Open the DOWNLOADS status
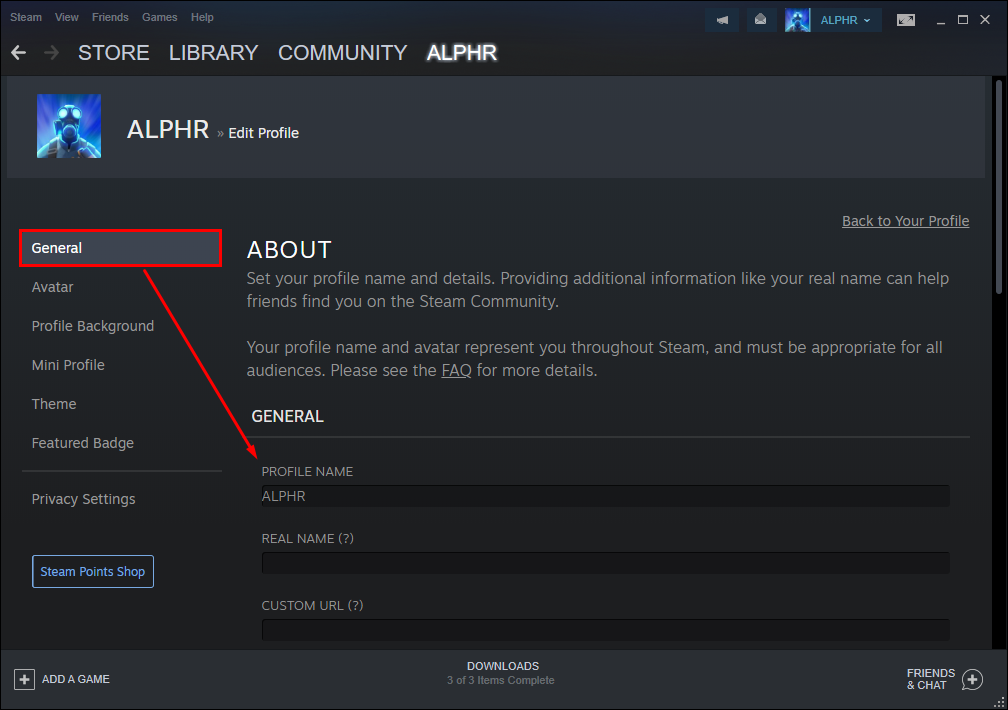1008x710 pixels. click(x=503, y=666)
